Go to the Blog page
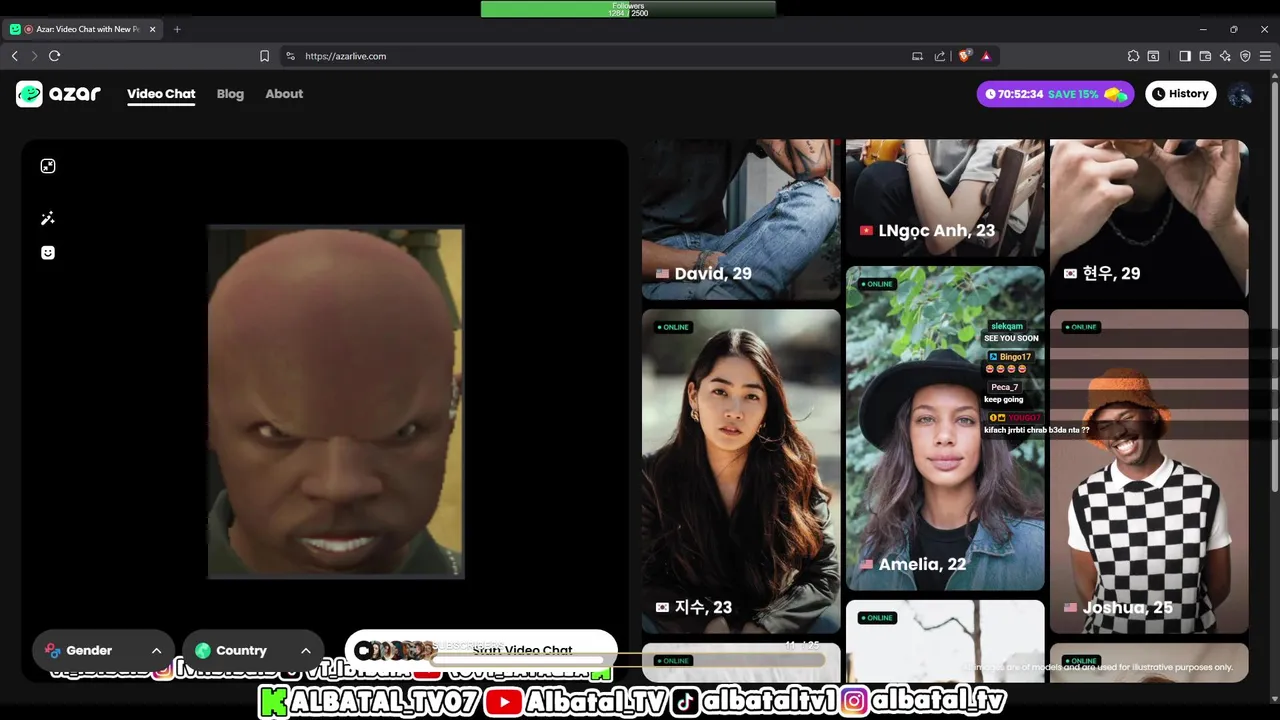 tap(230, 94)
